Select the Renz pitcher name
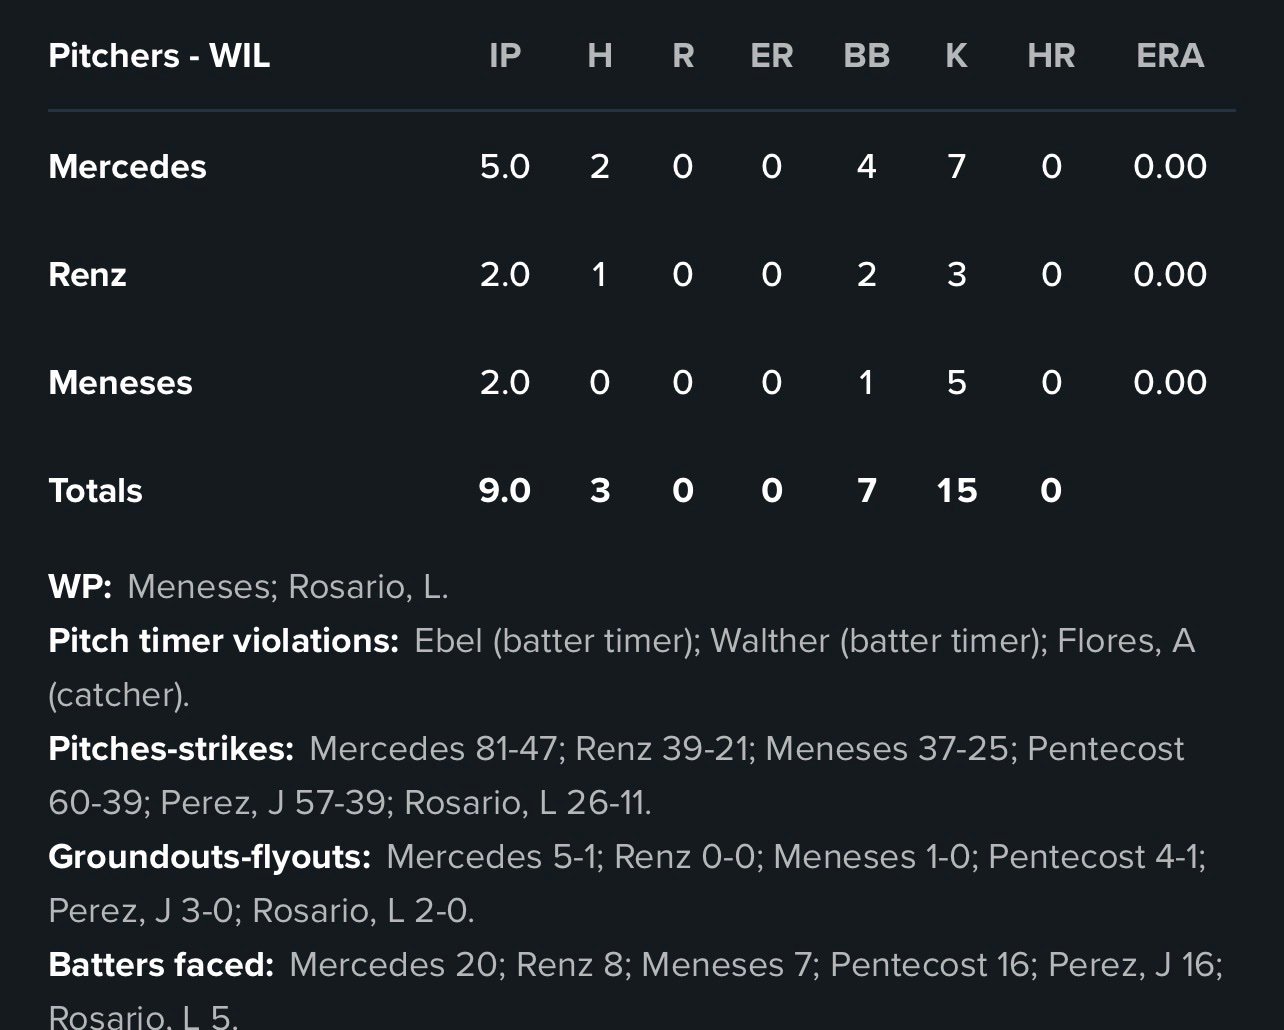 coord(87,274)
